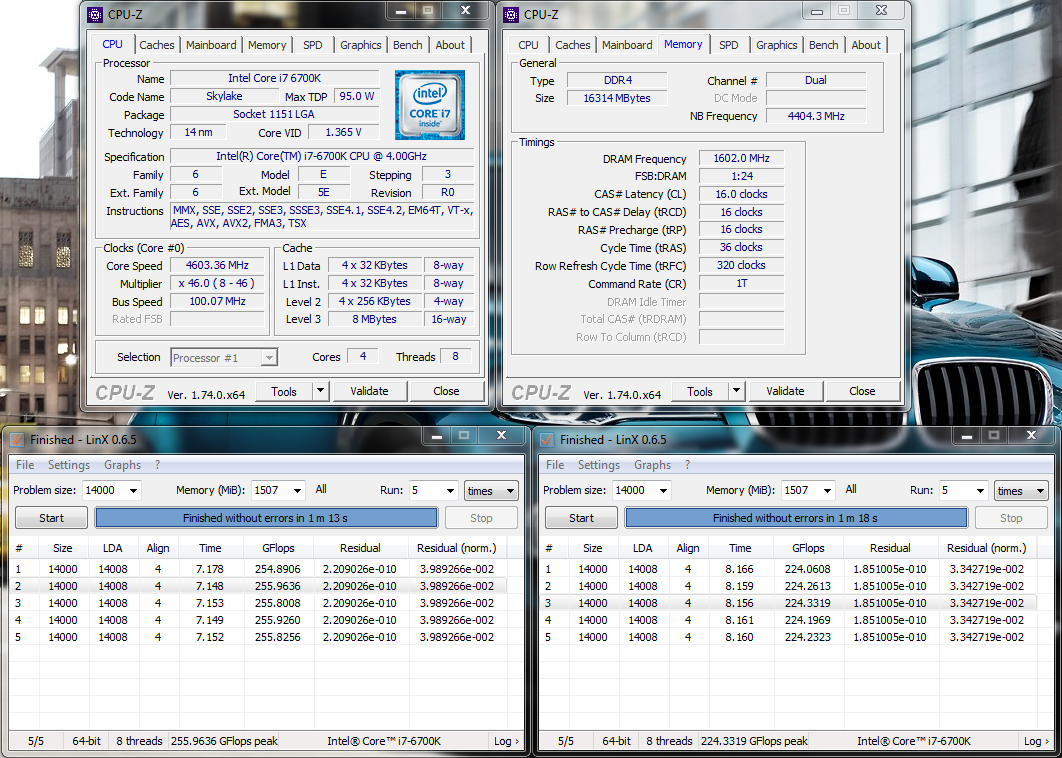Open Run count dropdown in left LinX

[x=450, y=490]
